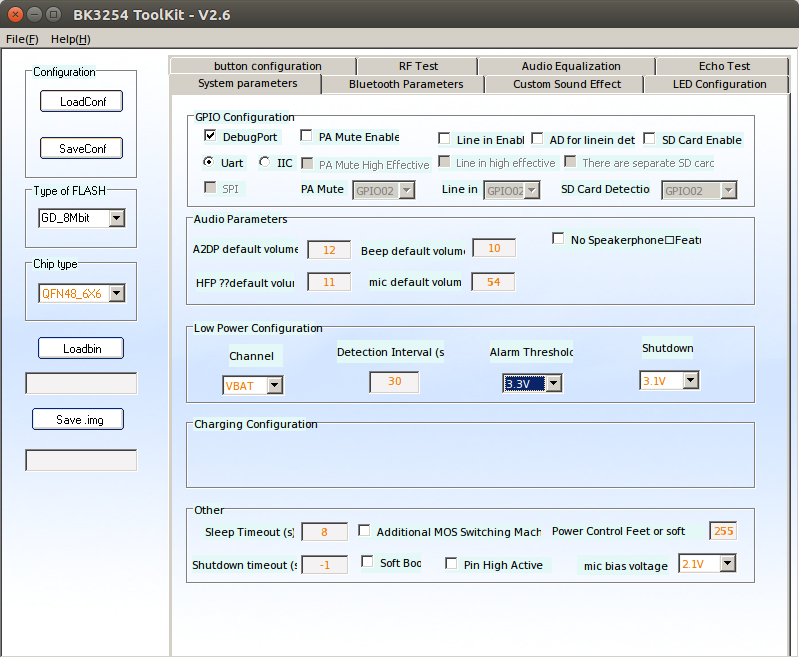Click the text field below Save .img
This screenshot has height=658, width=799.
point(82,460)
